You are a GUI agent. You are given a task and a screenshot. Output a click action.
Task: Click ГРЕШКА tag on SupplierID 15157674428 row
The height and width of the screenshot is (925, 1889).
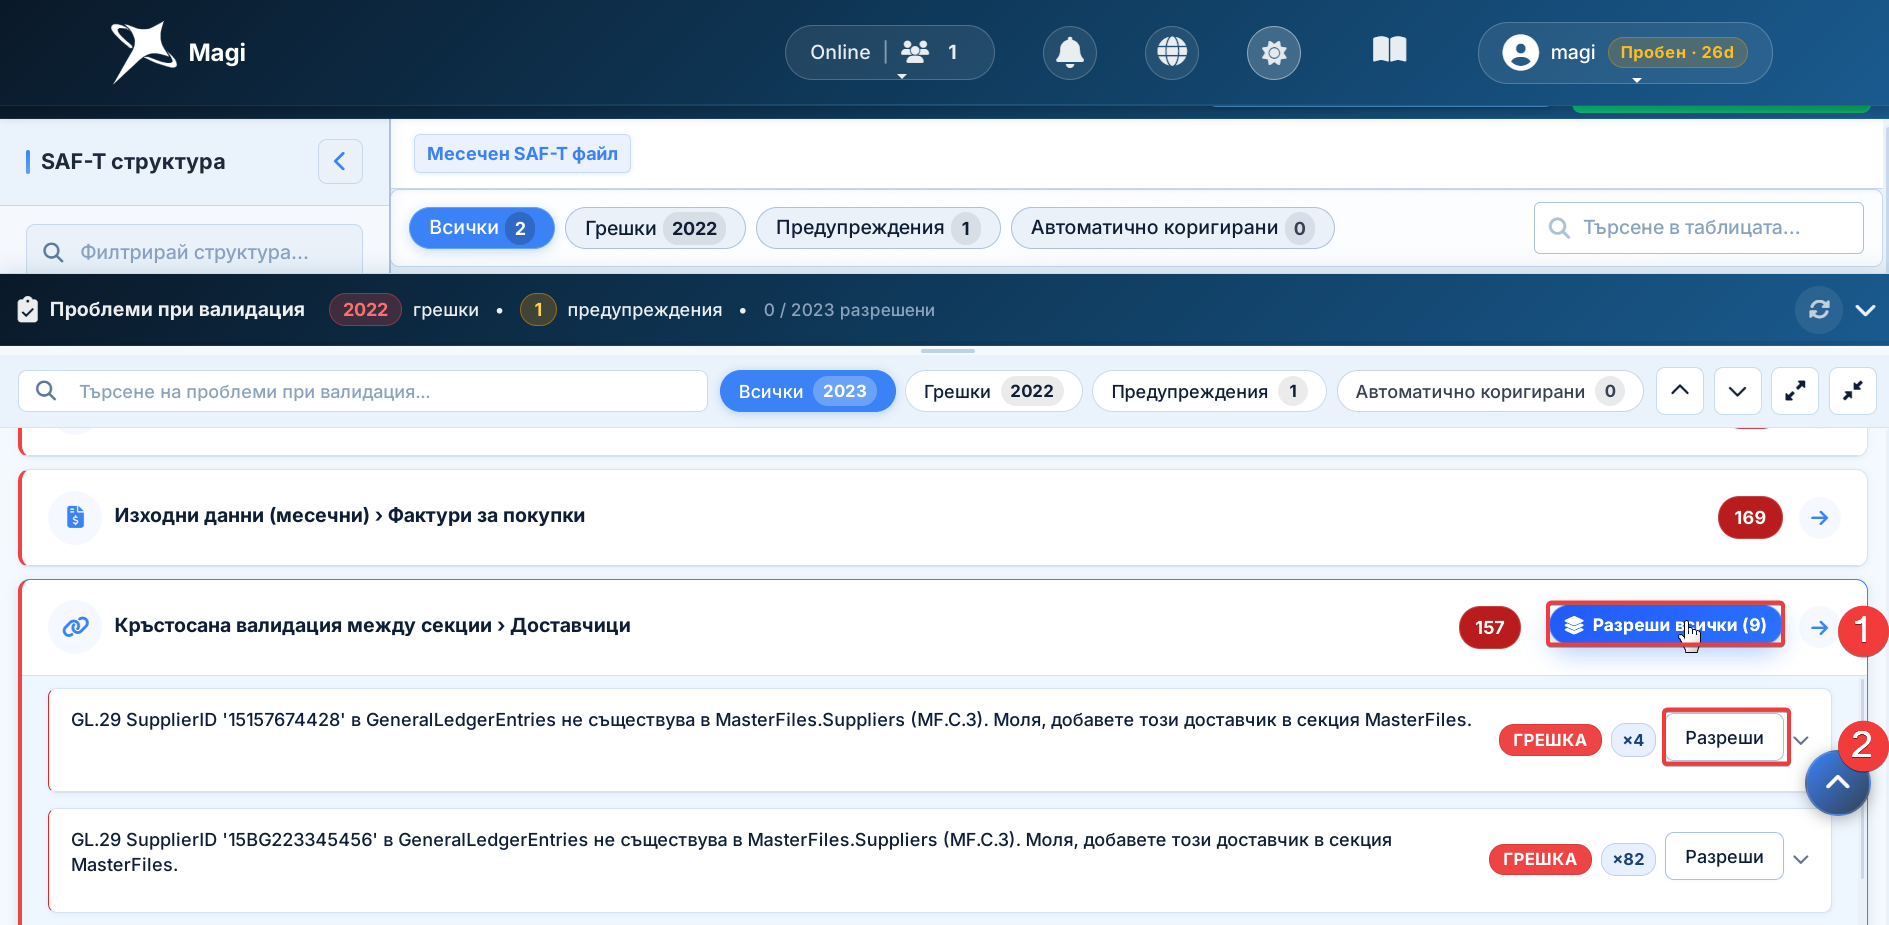(x=1550, y=740)
